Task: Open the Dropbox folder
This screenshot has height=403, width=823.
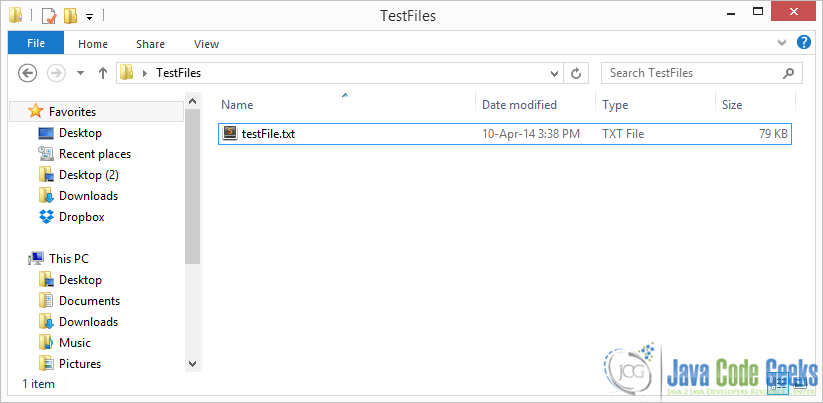Action: pos(81,217)
